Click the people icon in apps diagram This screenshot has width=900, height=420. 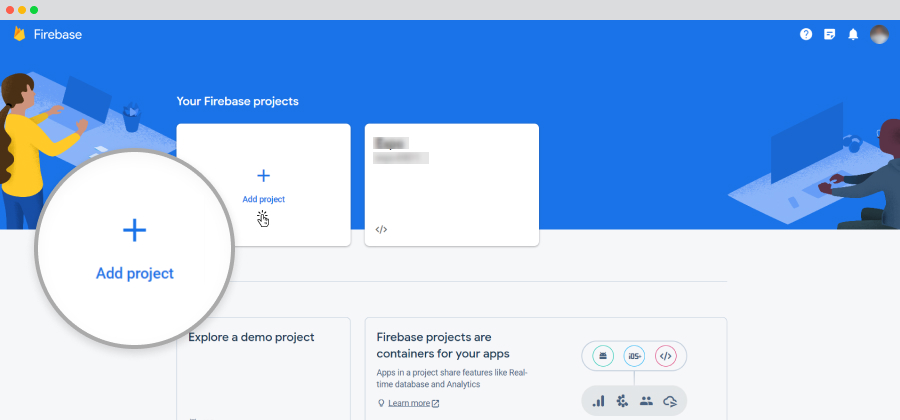click(x=646, y=401)
